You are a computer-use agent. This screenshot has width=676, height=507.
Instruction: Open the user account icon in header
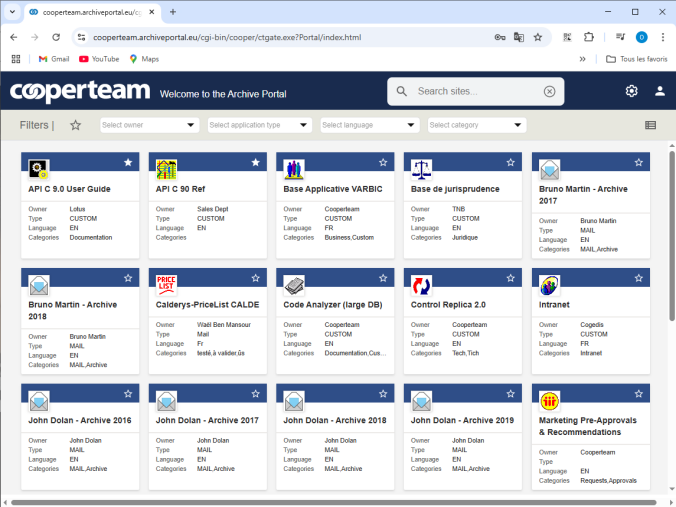pyautogui.click(x=660, y=91)
